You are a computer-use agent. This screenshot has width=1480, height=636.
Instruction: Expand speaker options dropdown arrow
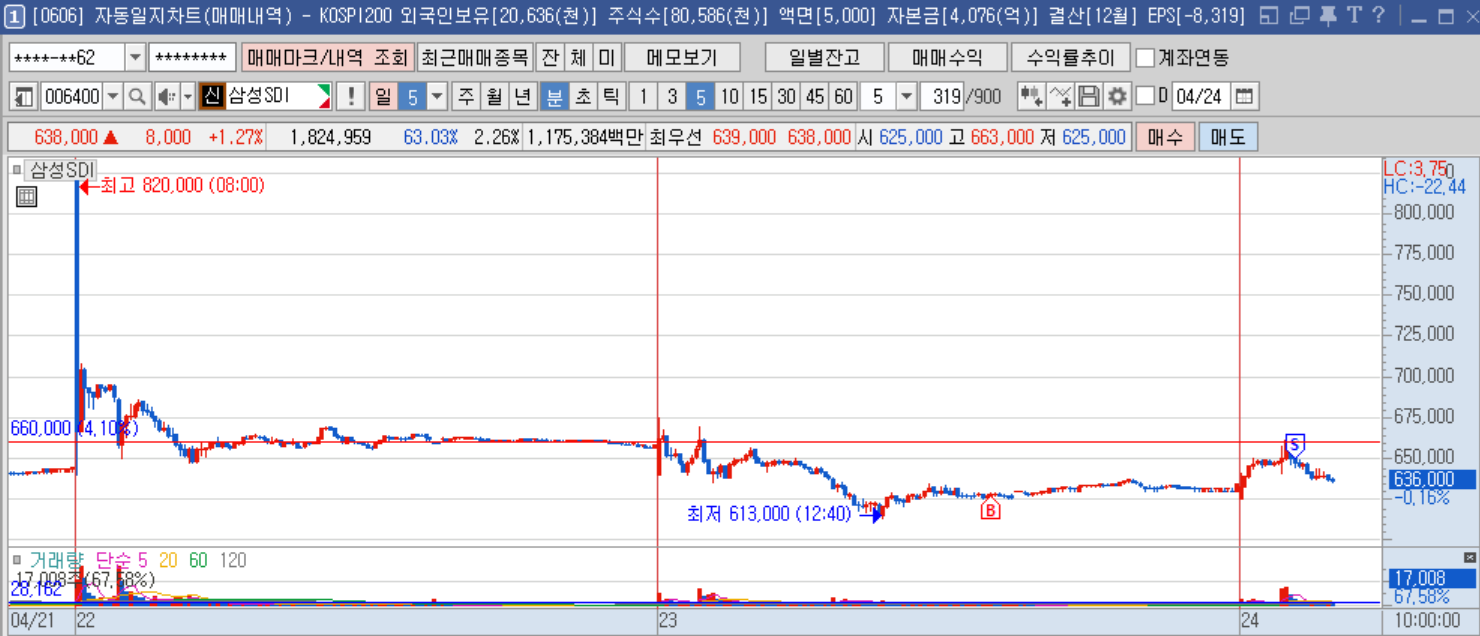[x=187, y=97]
